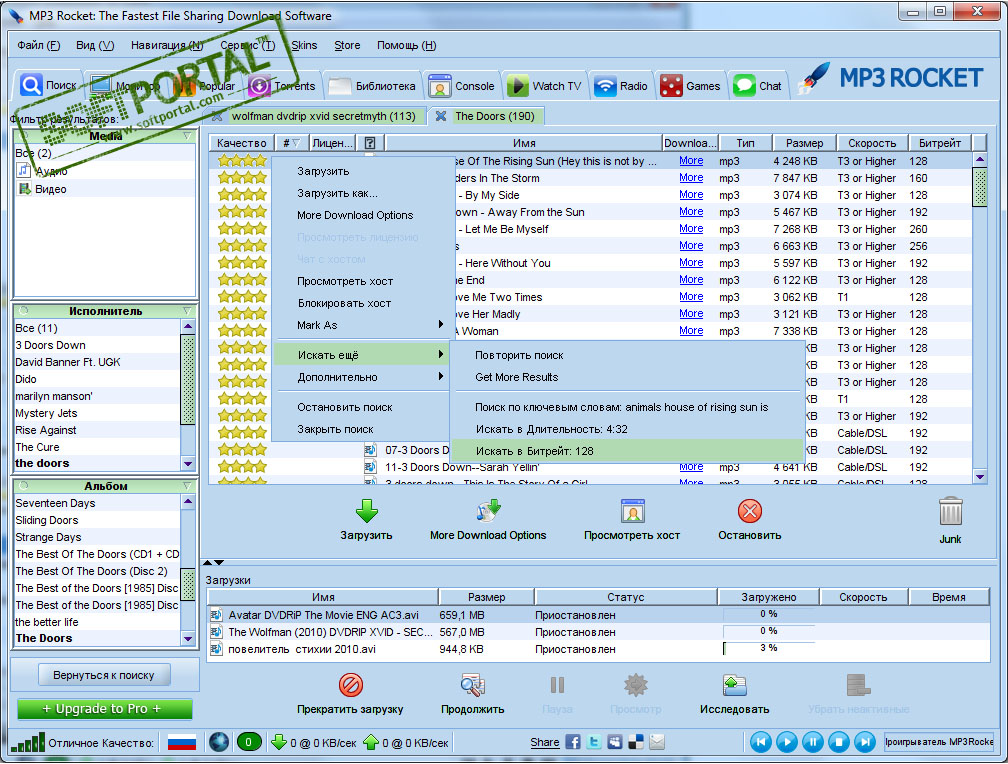Screen dimensions: 1008x764
Task: Click the player play button
Action: pyautogui.click(x=786, y=742)
